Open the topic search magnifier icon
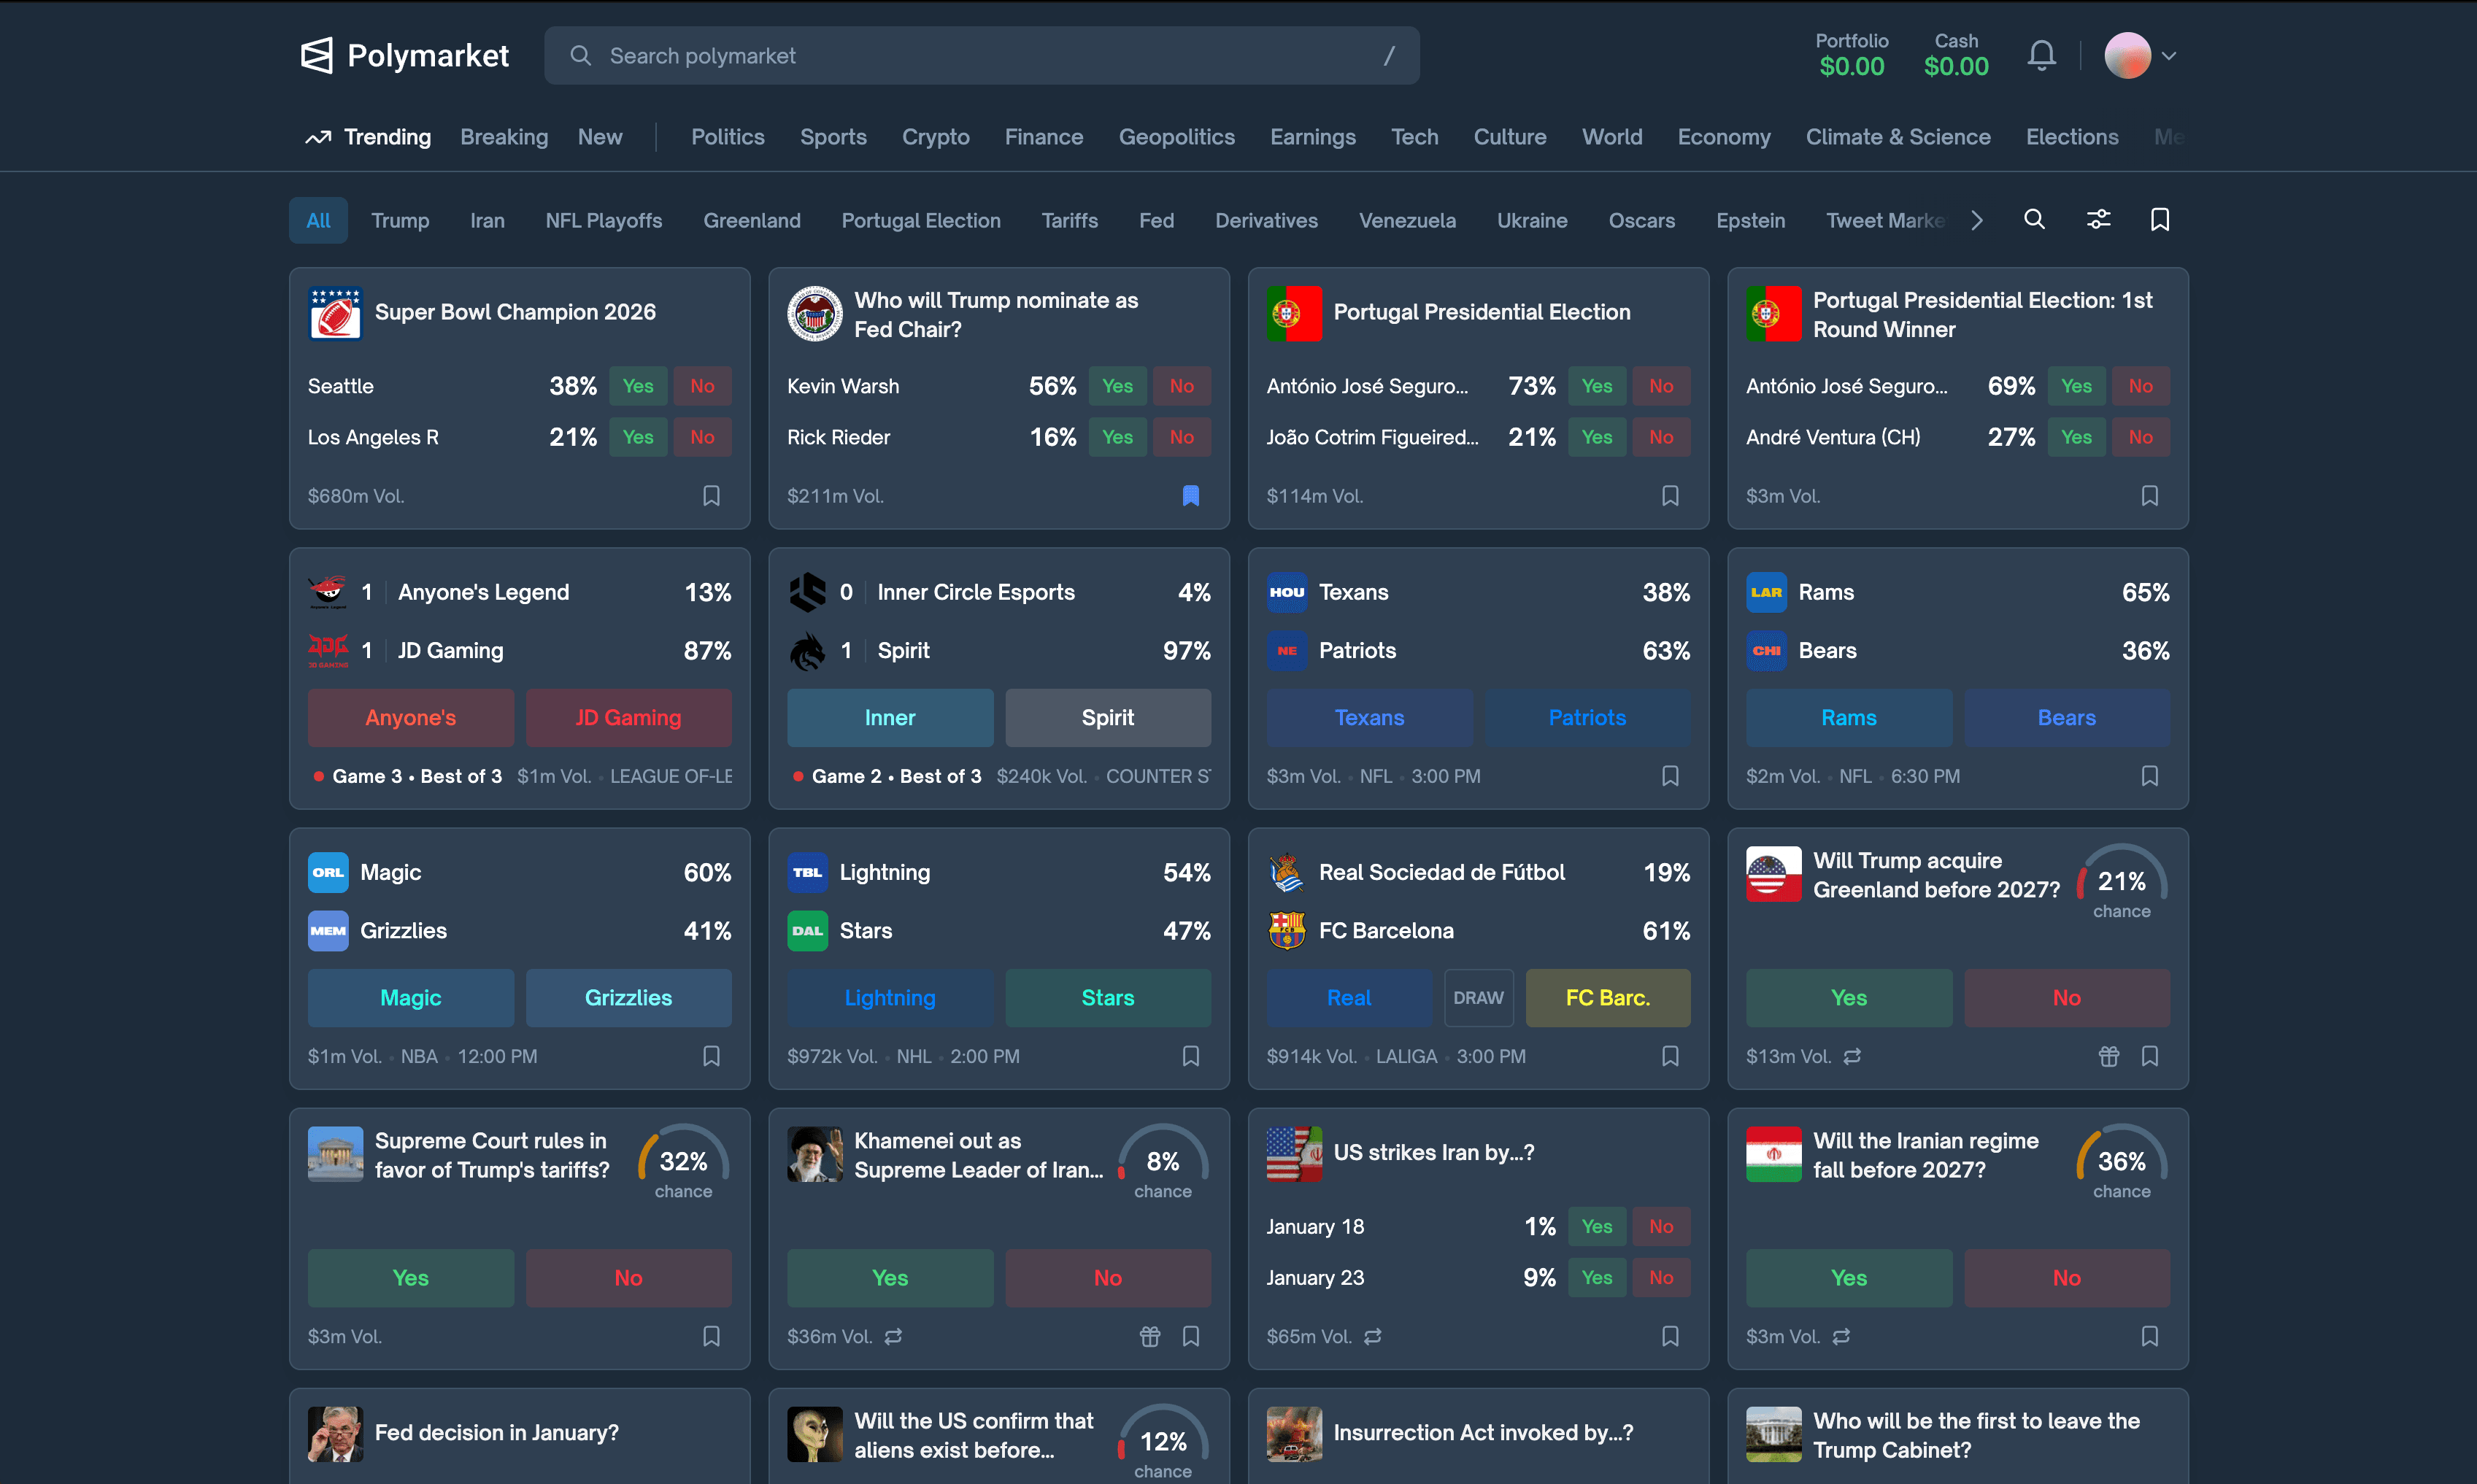This screenshot has height=1484, width=2477. coord(2034,220)
